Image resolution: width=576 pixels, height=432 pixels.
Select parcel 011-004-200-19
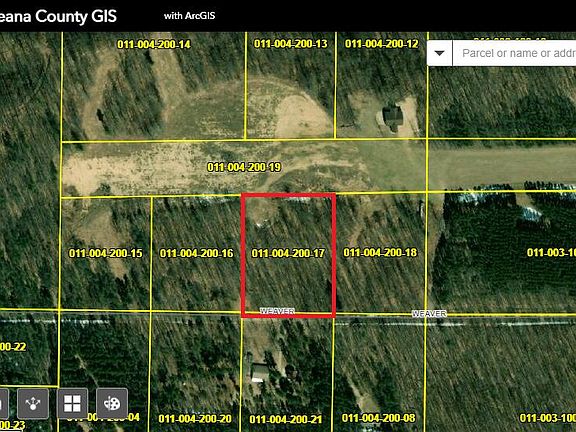244,167
